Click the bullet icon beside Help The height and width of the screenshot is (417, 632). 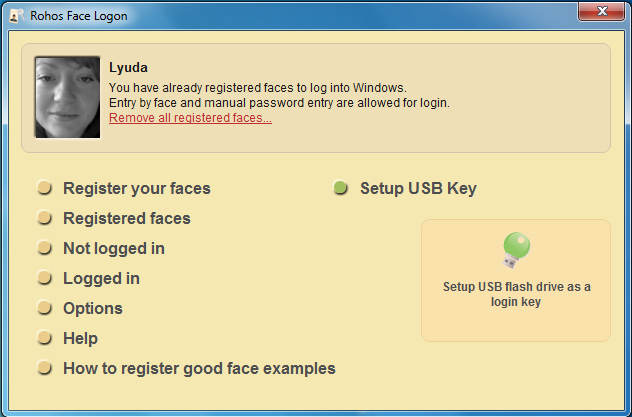tap(44, 339)
